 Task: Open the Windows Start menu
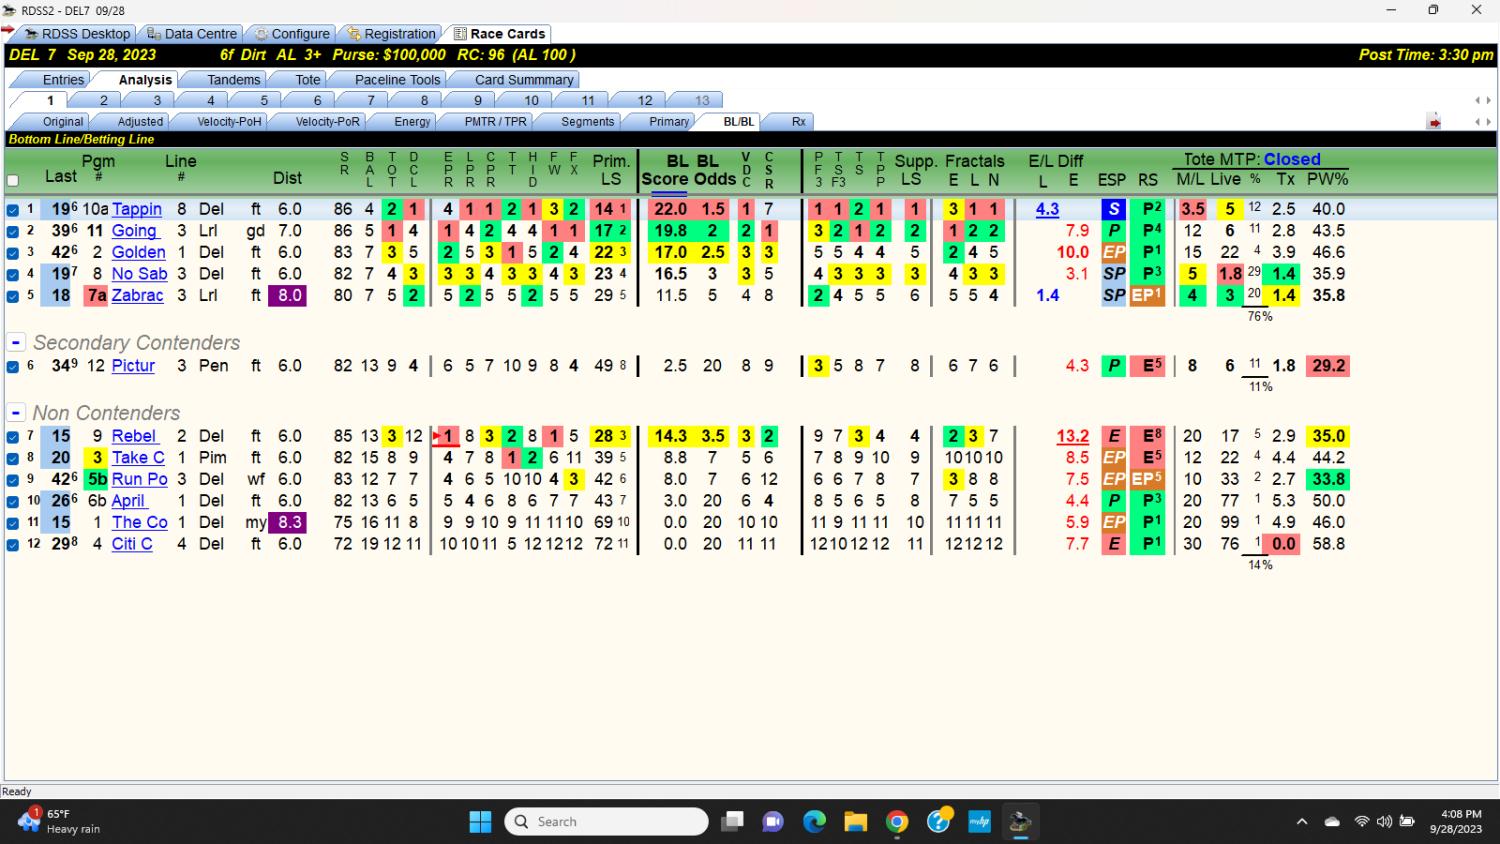click(x=480, y=822)
